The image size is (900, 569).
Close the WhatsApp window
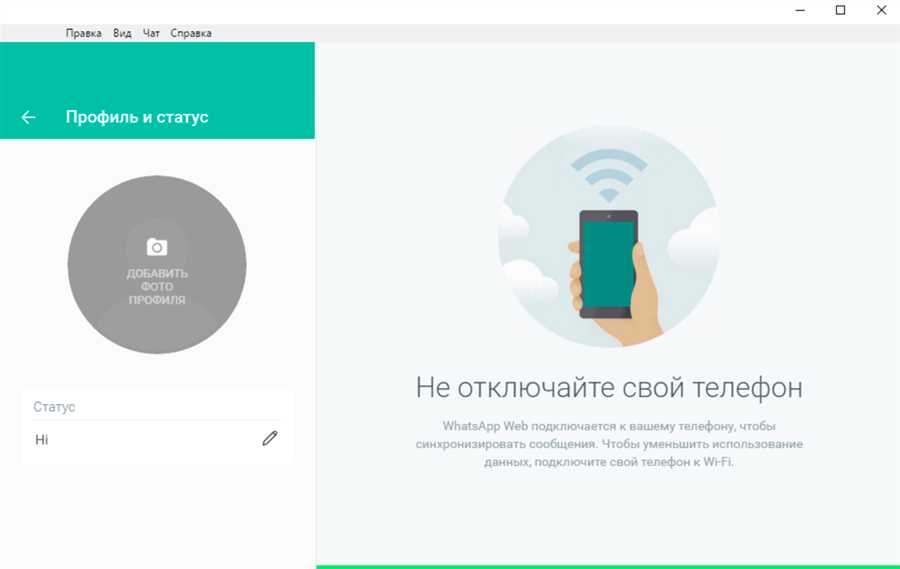[x=880, y=10]
